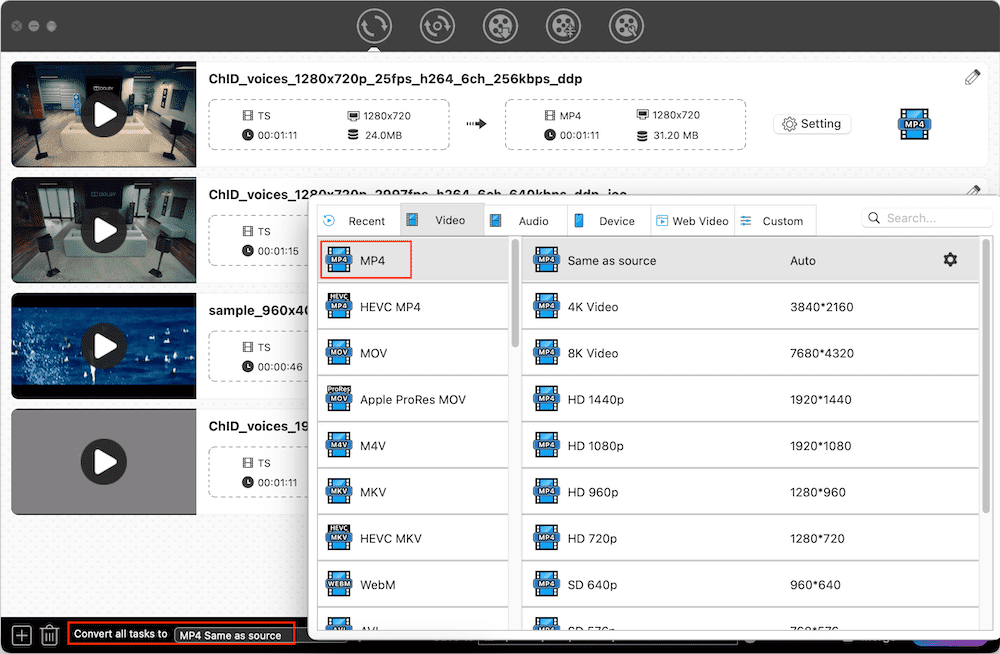This screenshot has height=654, width=1000.
Task: Click the format Search field
Action: (x=927, y=218)
